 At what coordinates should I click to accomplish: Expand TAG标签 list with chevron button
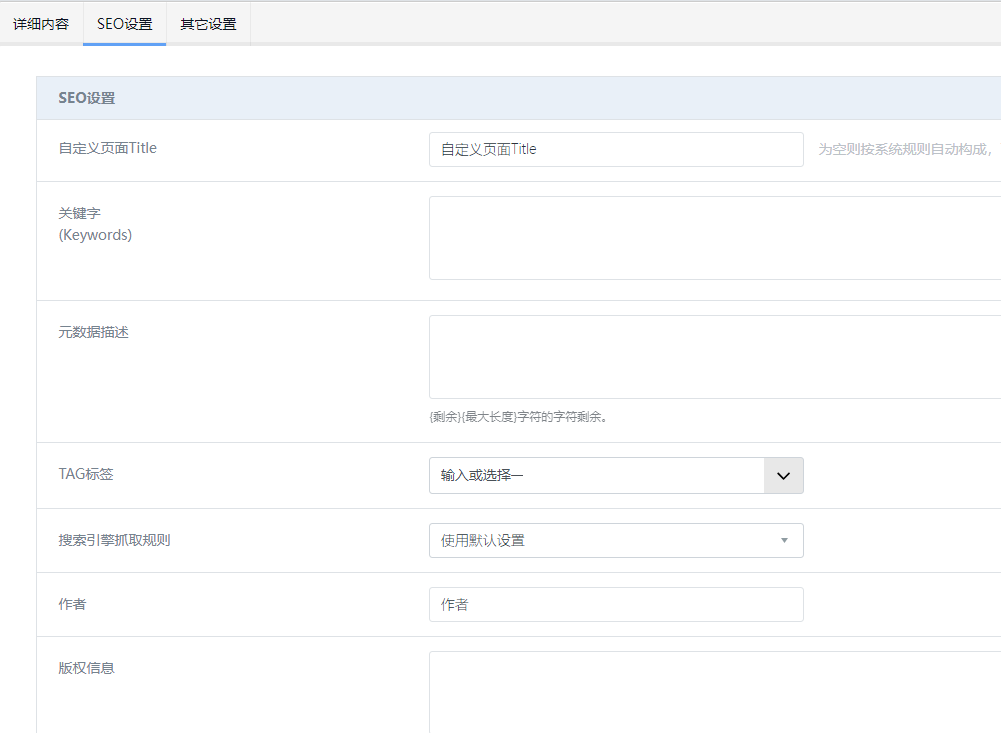pos(783,476)
